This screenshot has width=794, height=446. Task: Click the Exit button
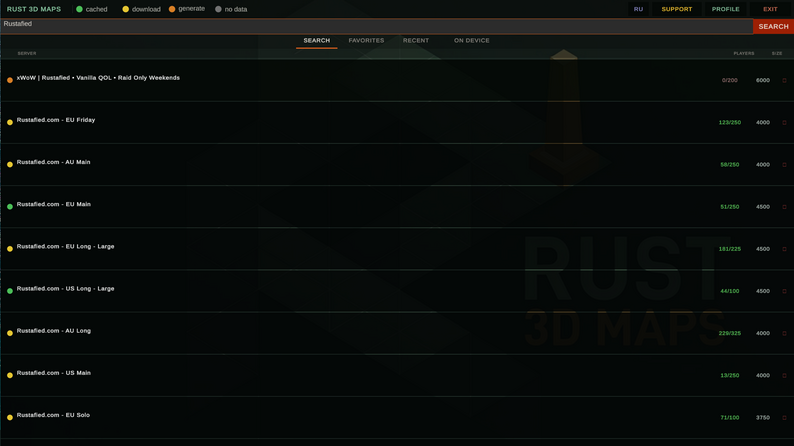(x=770, y=9)
